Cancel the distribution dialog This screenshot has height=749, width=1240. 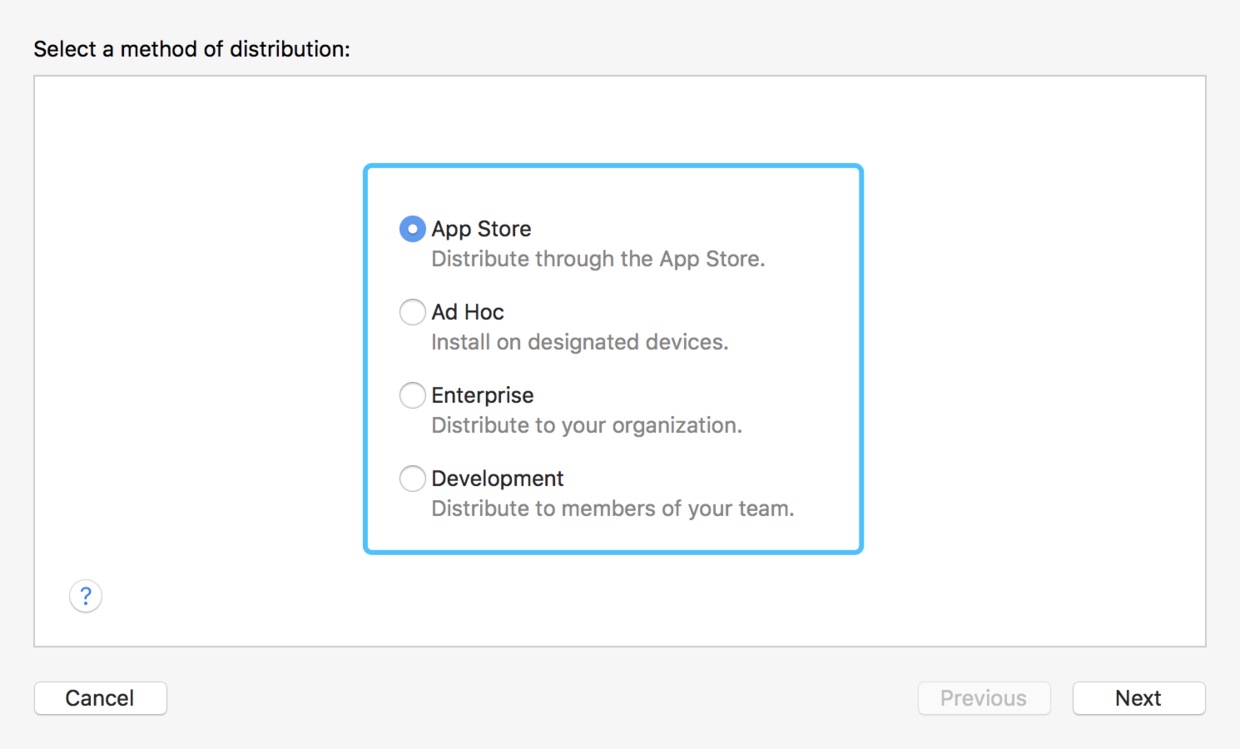click(100, 698)
